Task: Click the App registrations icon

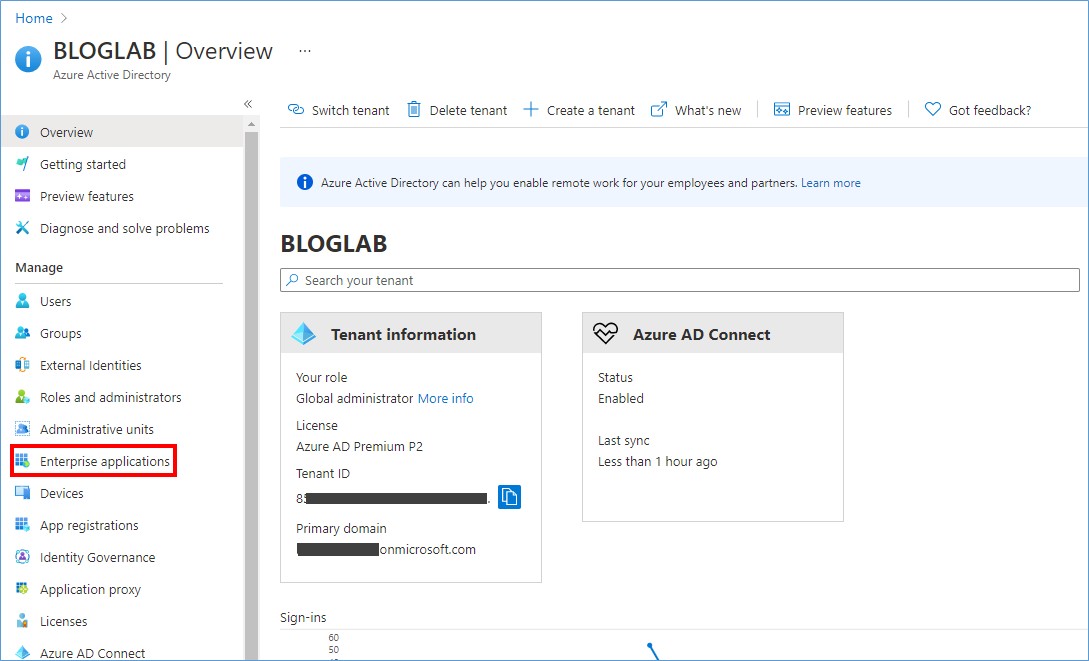Action: click(x=22, y=525)
